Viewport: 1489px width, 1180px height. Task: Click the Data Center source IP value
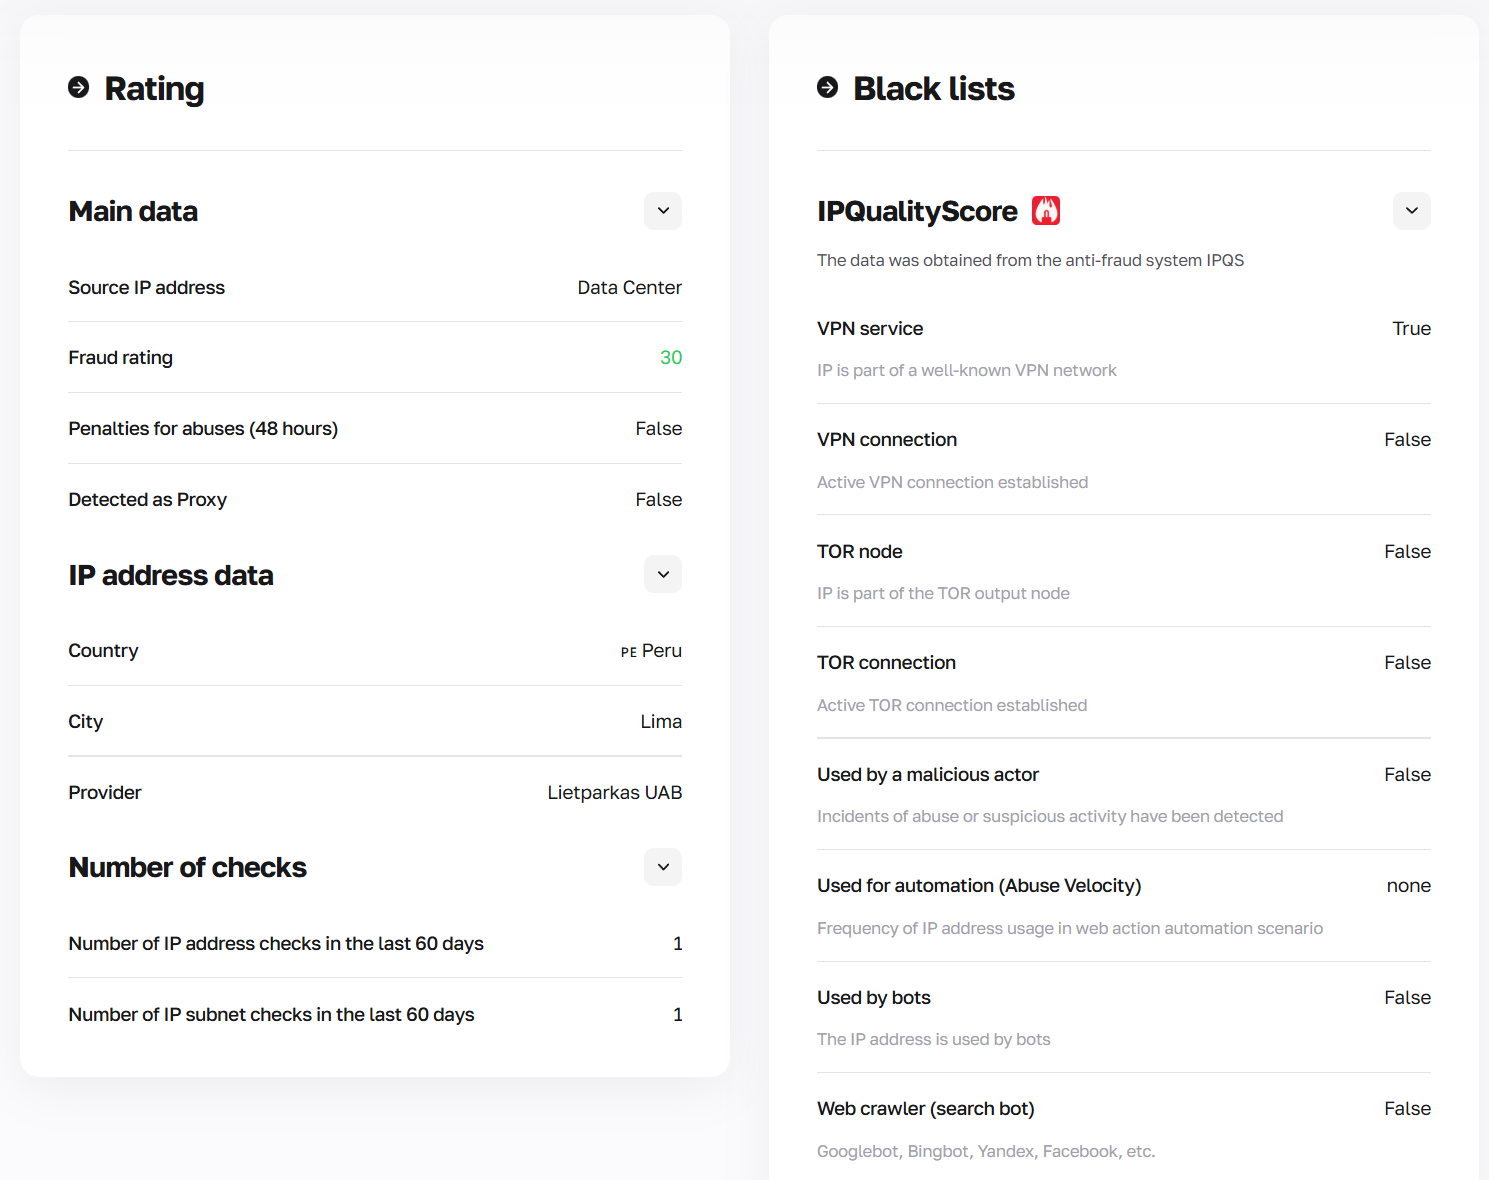[629, 288]
